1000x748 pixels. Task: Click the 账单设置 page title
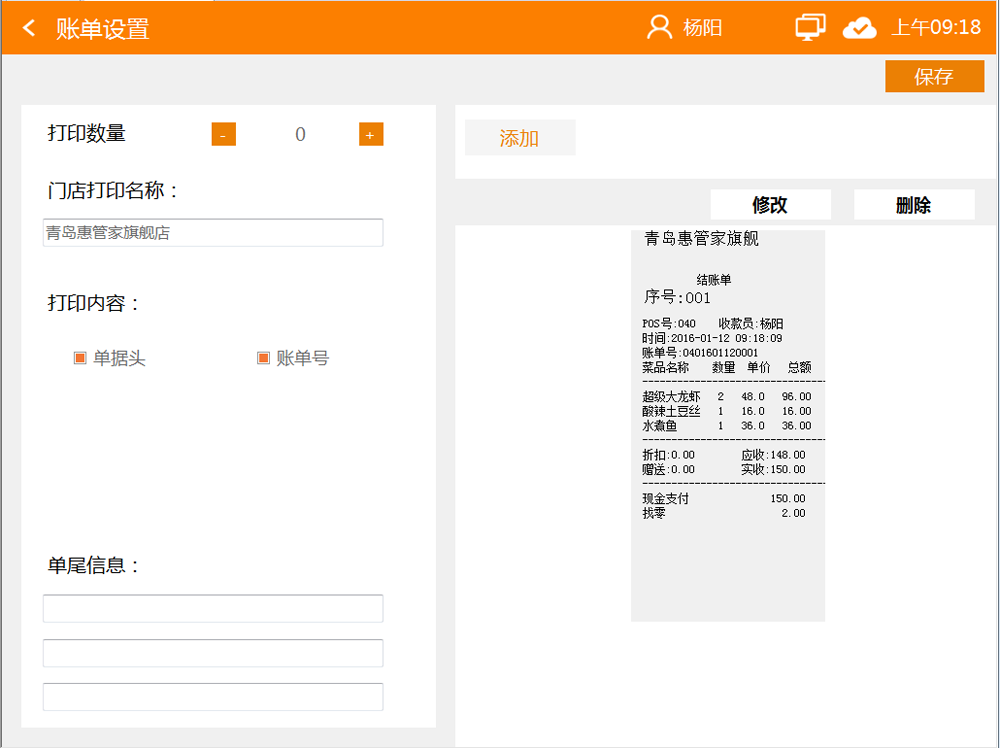pyautogui.click(x=103, y=29)
